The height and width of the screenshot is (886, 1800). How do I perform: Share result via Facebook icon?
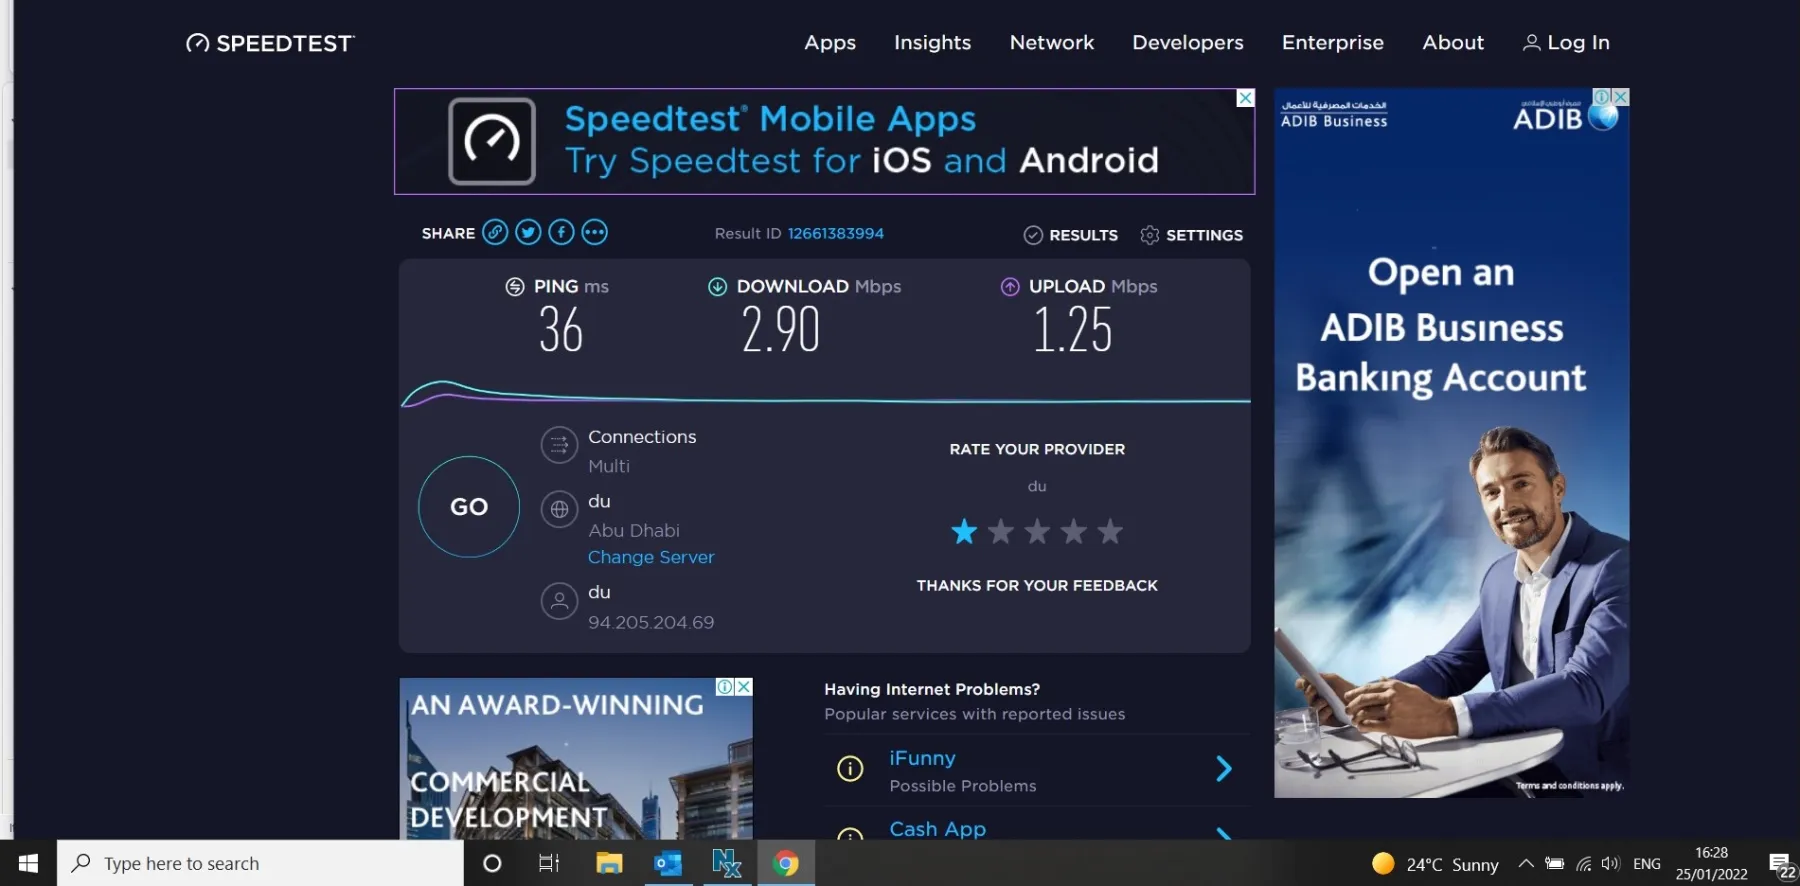tap(561, 233)
